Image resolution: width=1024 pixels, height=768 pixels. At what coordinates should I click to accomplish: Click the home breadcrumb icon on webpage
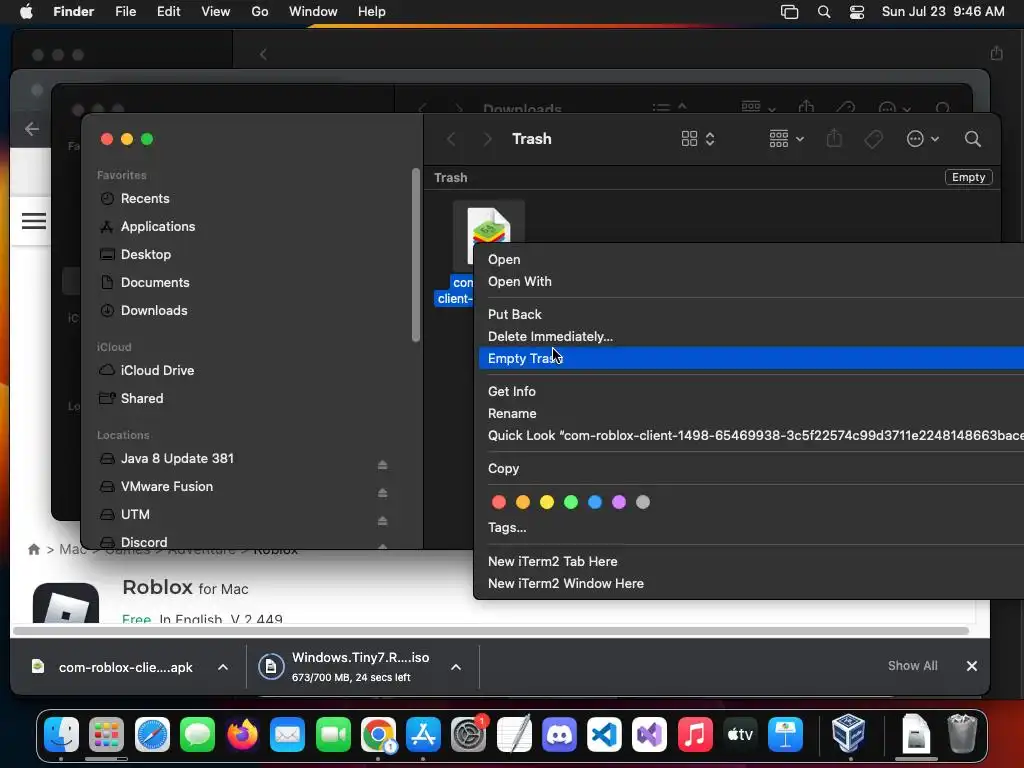pos(34,549)
